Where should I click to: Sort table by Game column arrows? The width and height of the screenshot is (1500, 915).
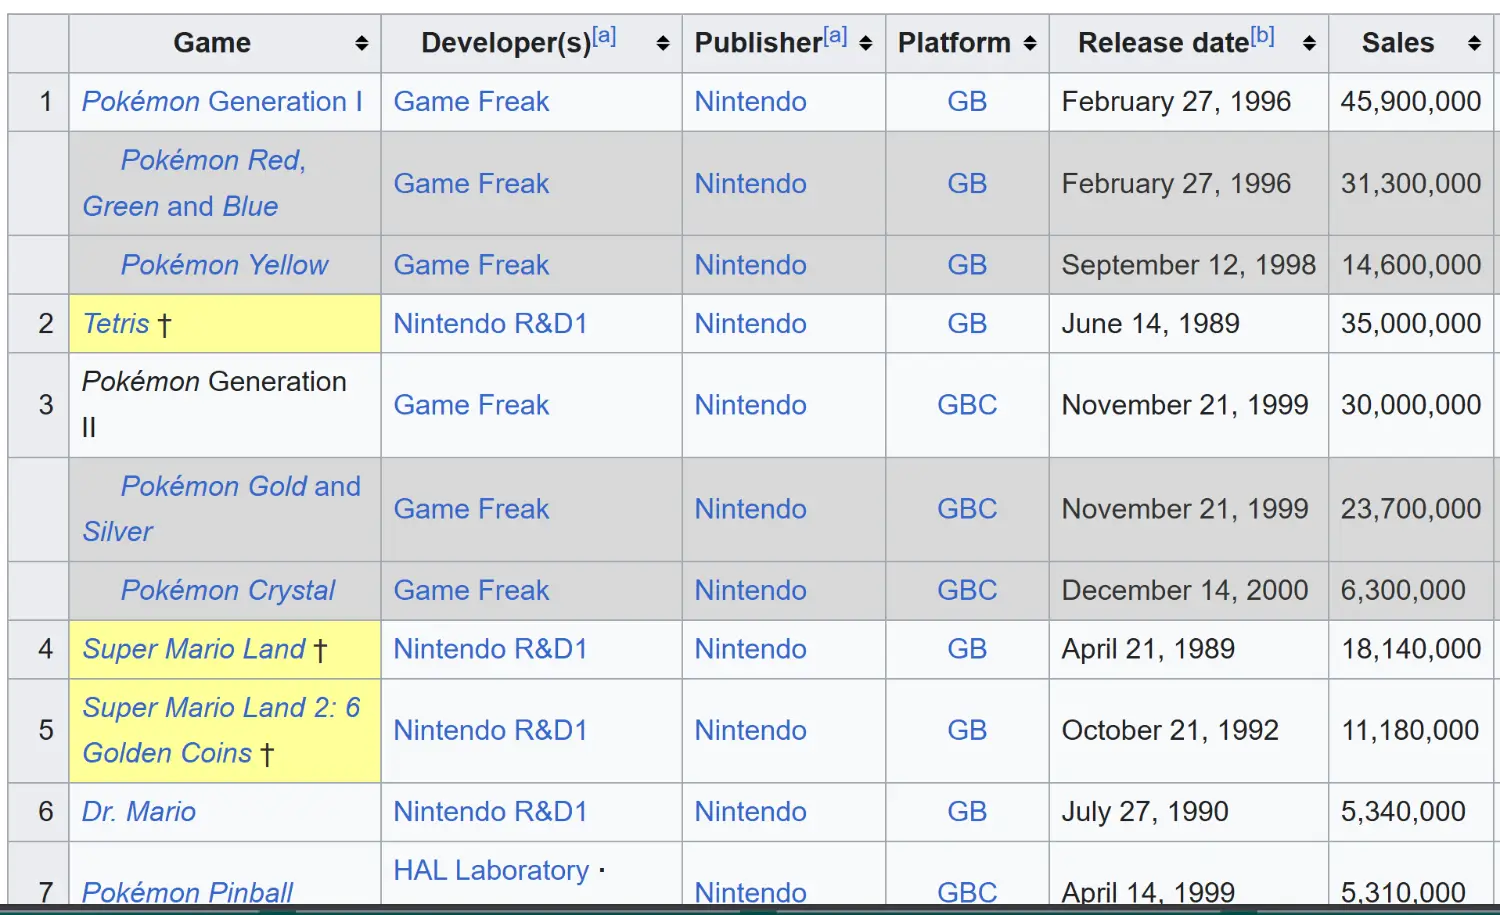click(361, 43)
